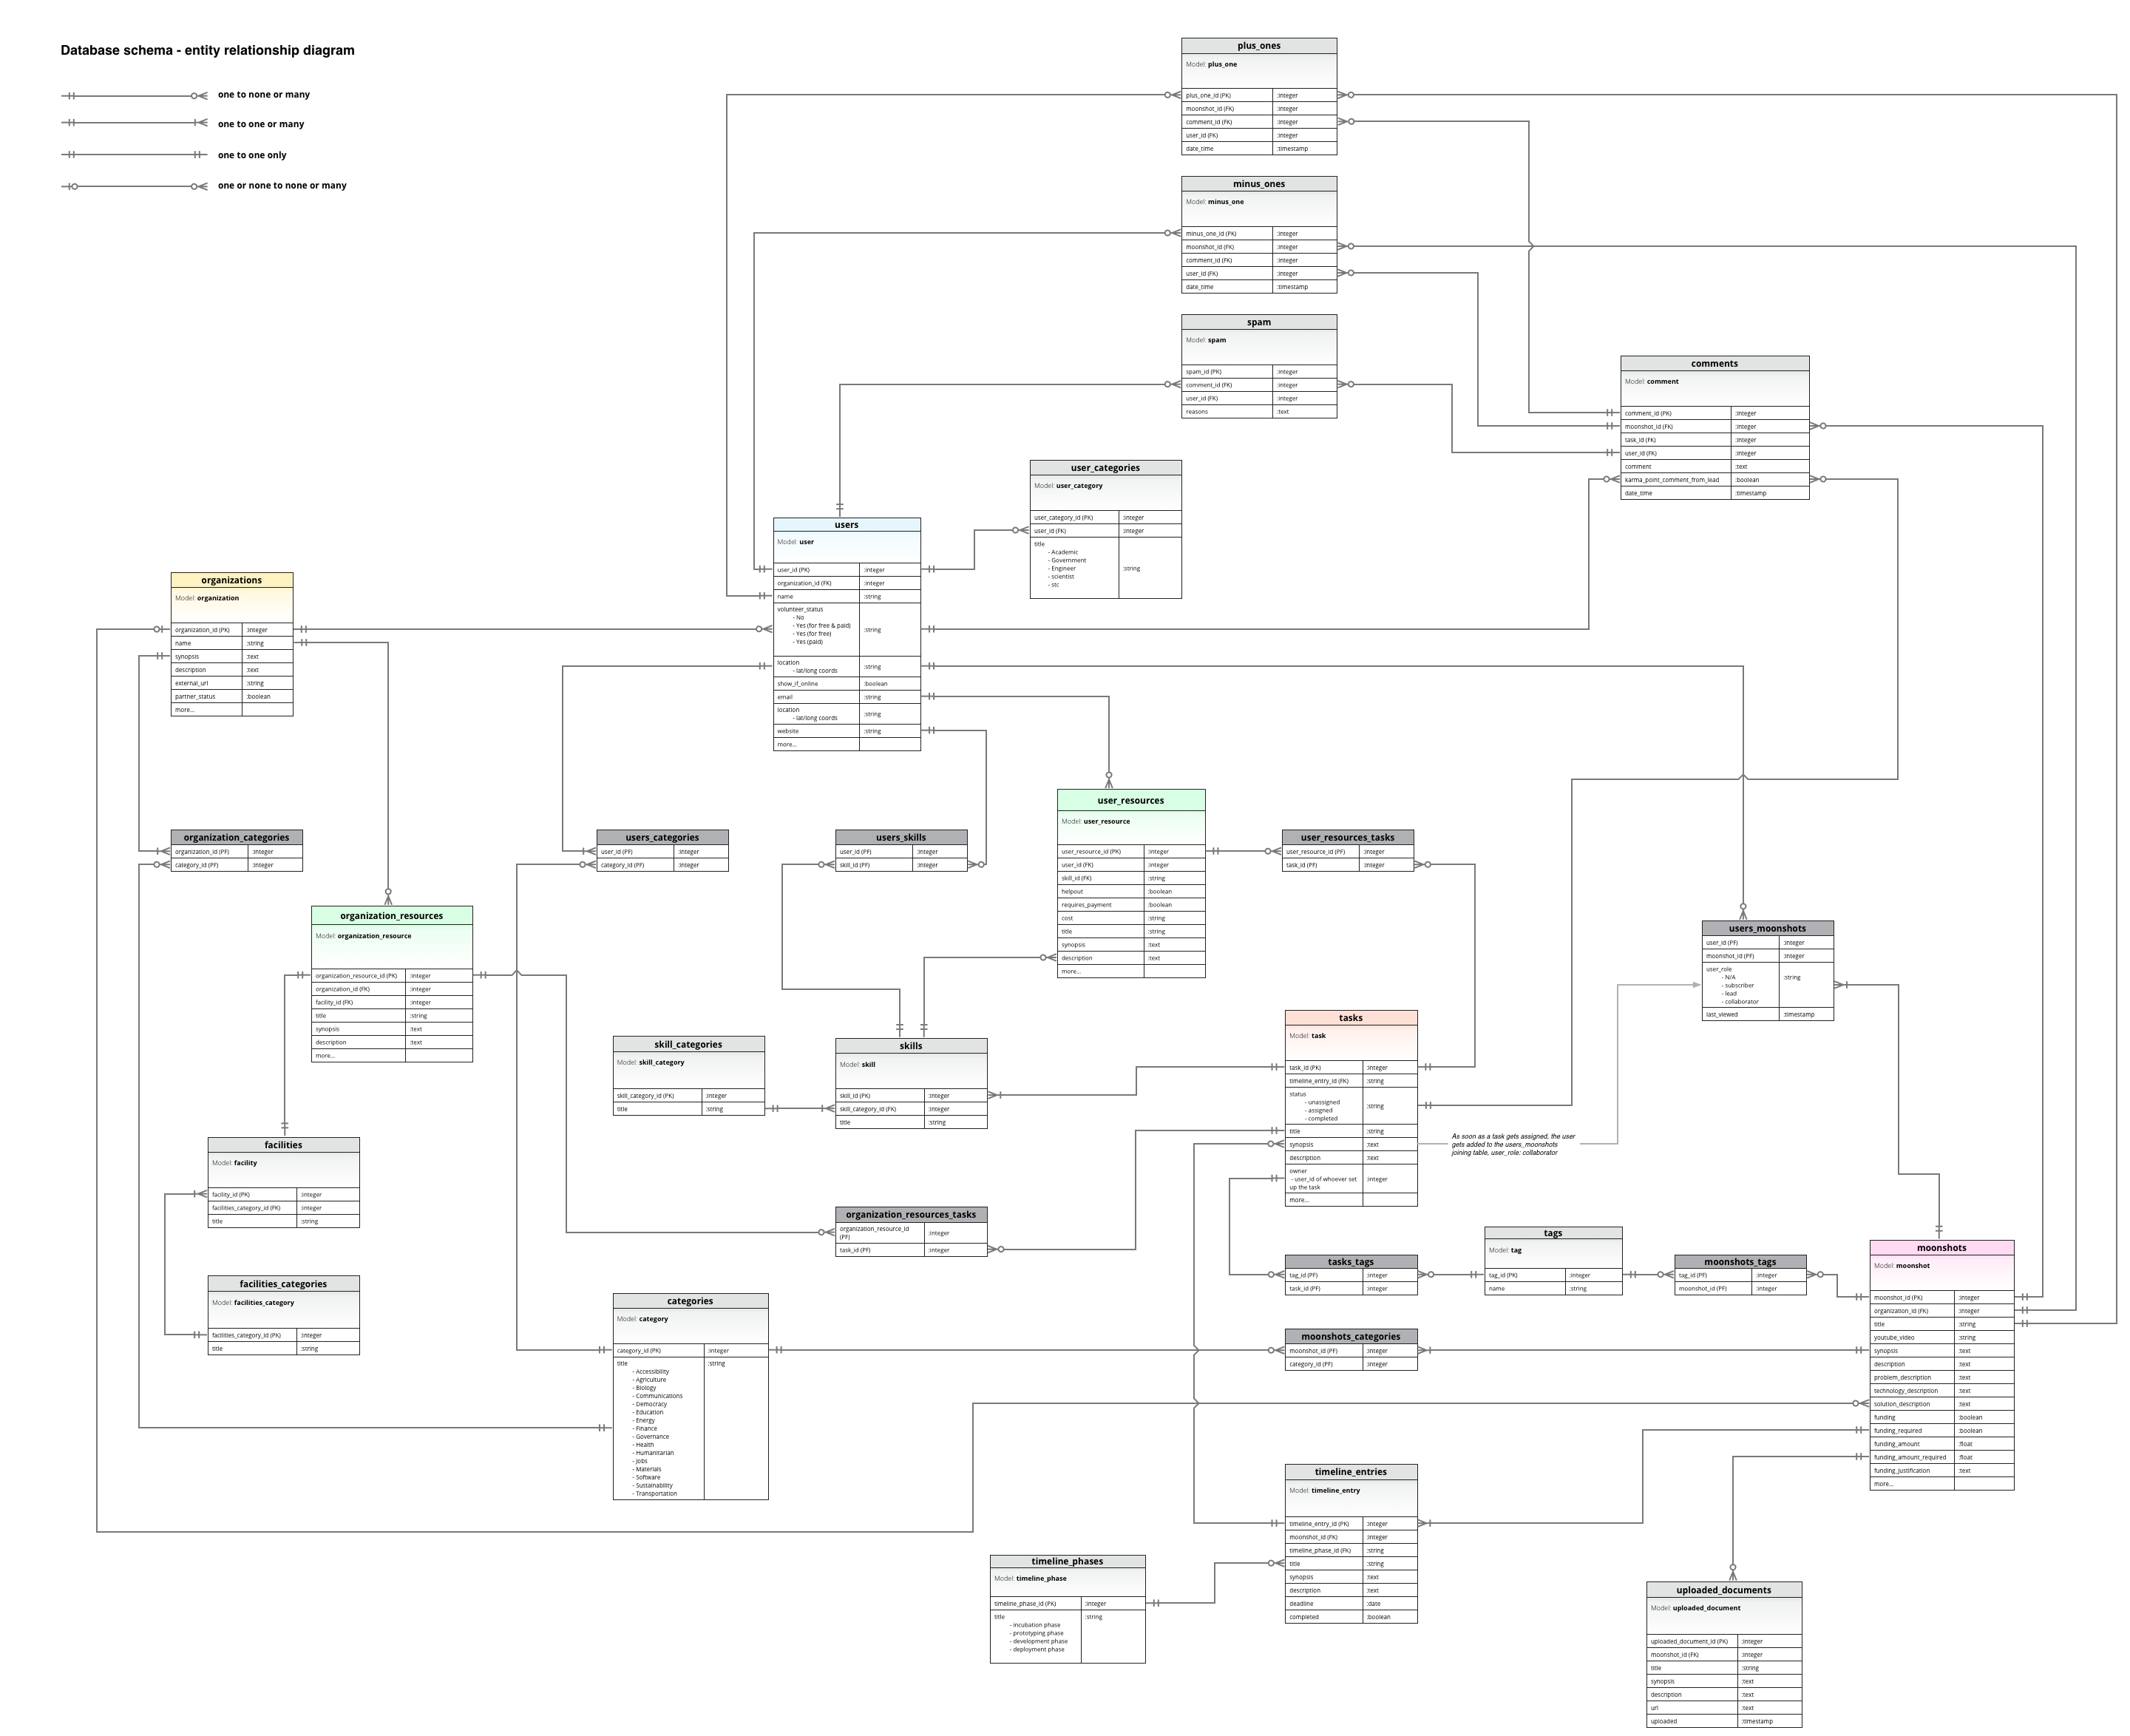Select the diagram title text
This screenshot has height=1736, width=2130.
(207, 50)
